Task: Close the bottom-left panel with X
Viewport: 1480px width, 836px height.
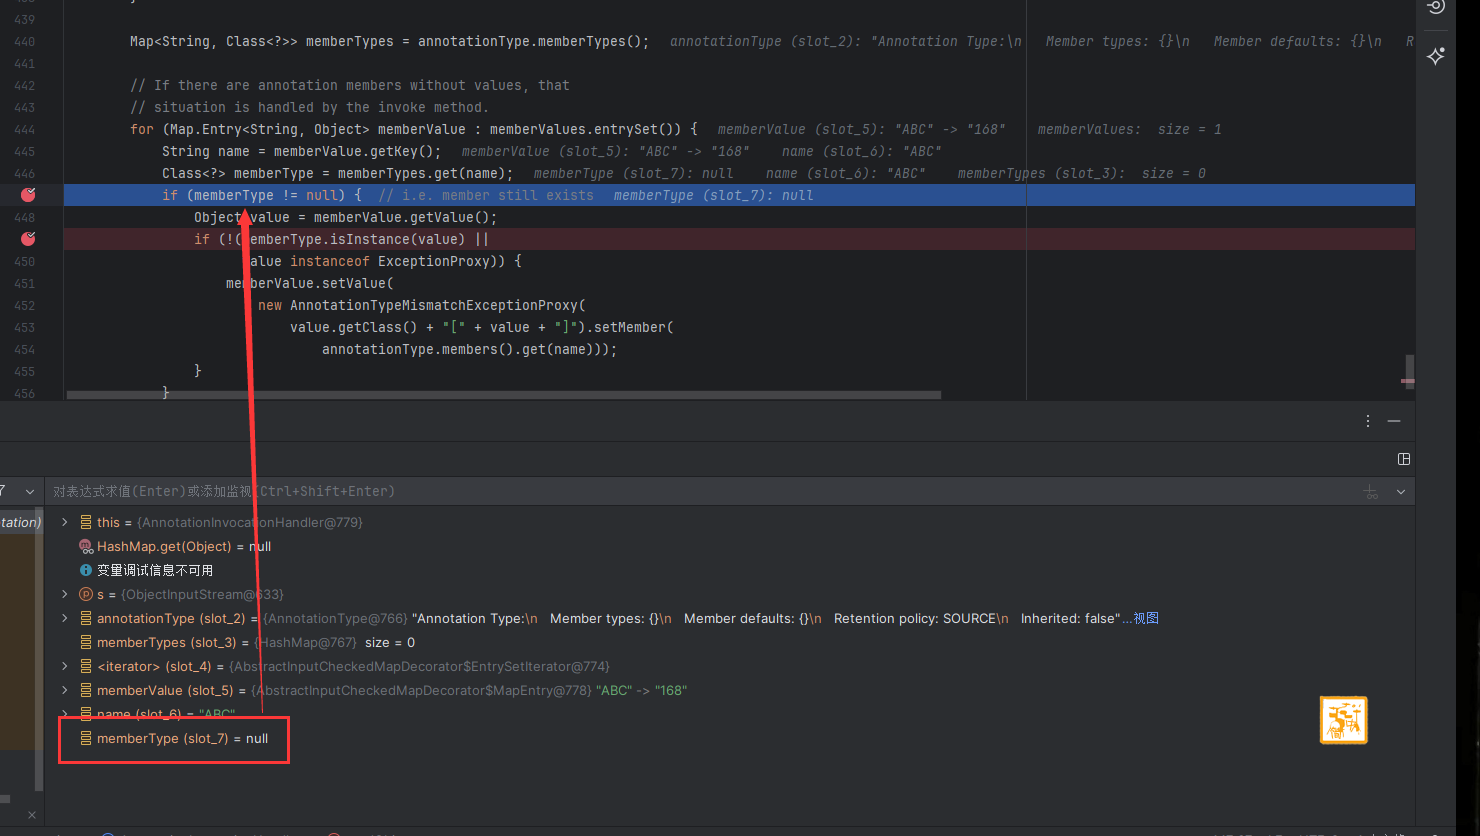Action: (32, 815)
